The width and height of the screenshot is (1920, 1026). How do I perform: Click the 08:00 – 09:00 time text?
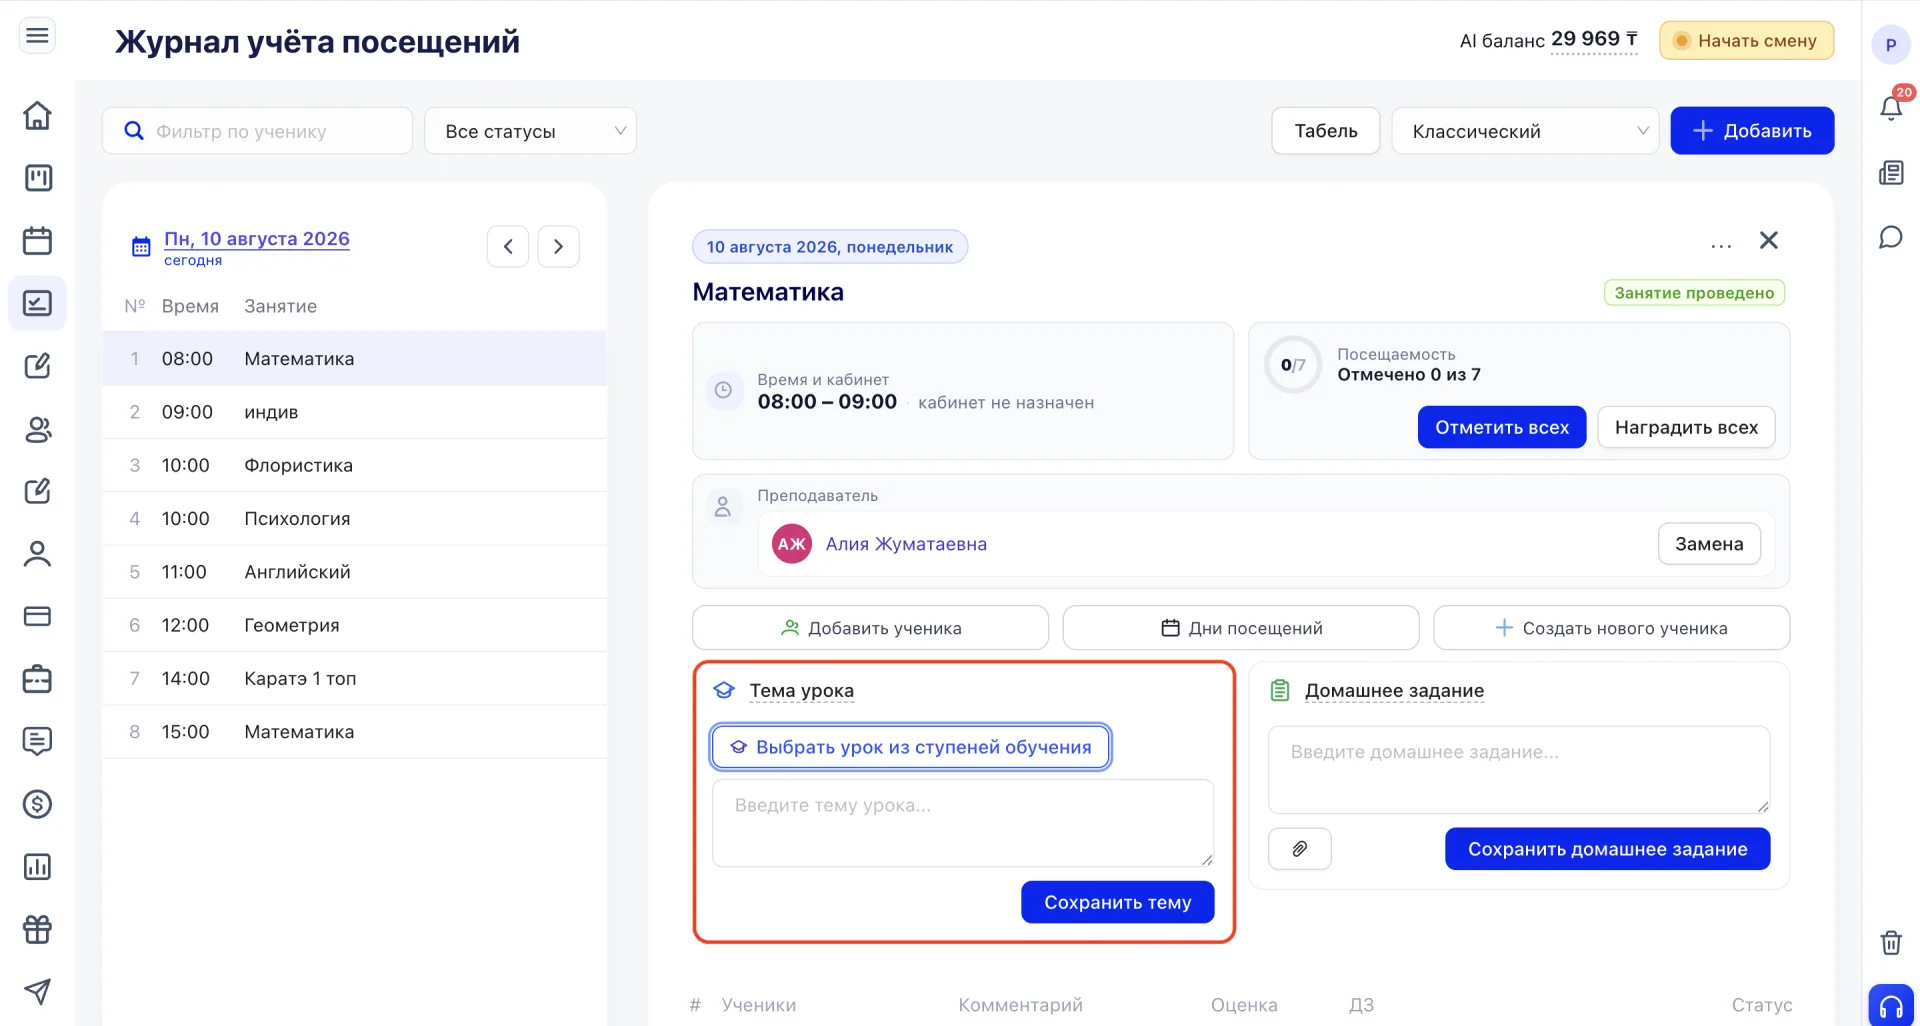pyautogui.click(x=827, y=402)
